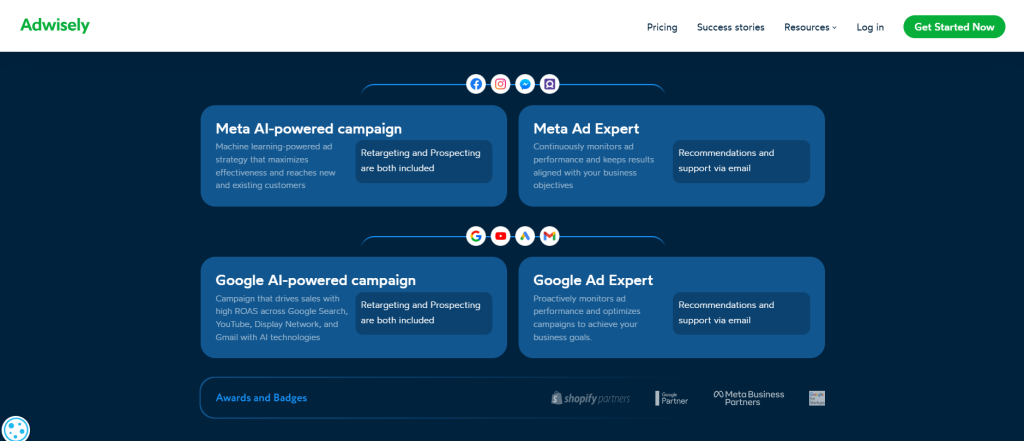Click the Adwisely logo
1024x441 pixels.
pos(55,26)
